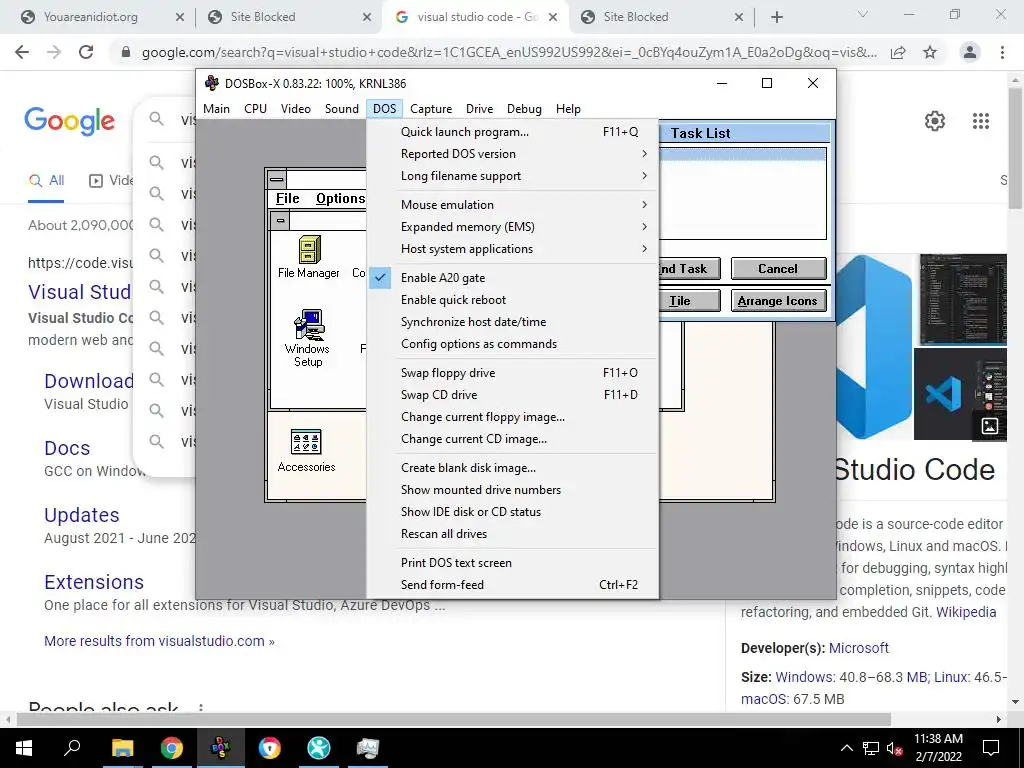Open Chrome three-dot menu
Image resolution: width=1024 pixels, height=768 pixels.
pyautogui.click(x=1002, y=52)
